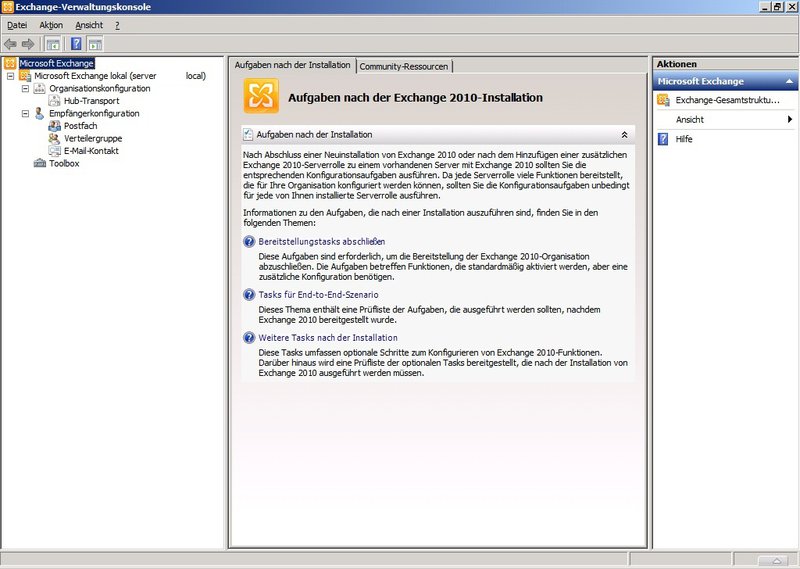Collapse the Aufgaben nach der Installation section
The width and height of the screenshot is (800, 569).
(x=624, y=135)
